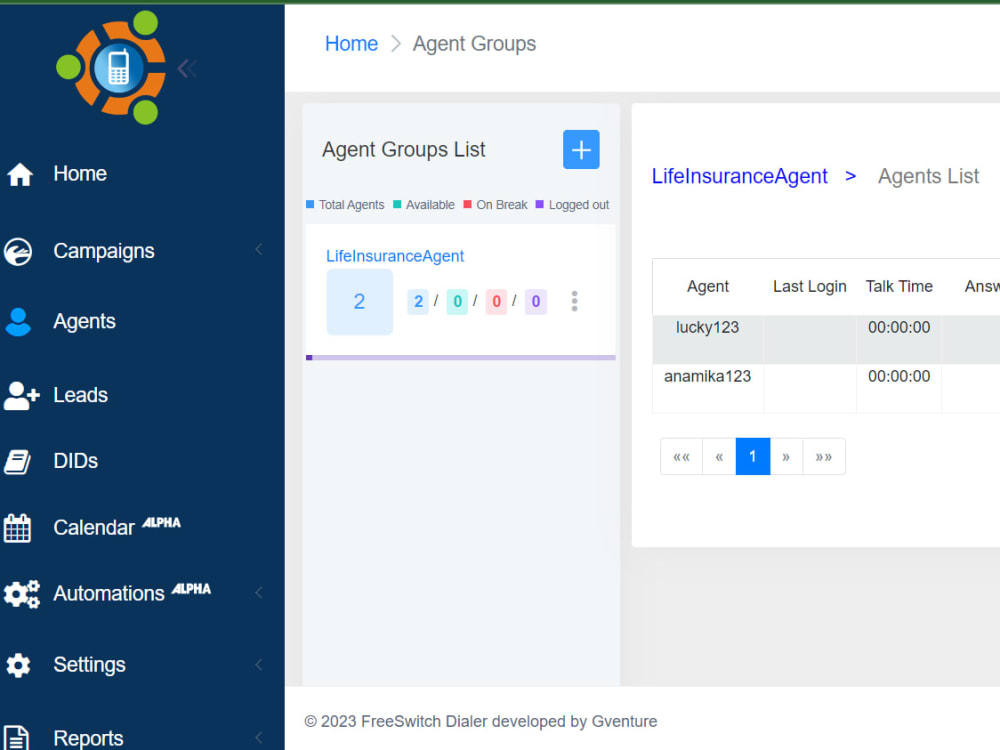Click the Leads add-person icon

(22, 395)
